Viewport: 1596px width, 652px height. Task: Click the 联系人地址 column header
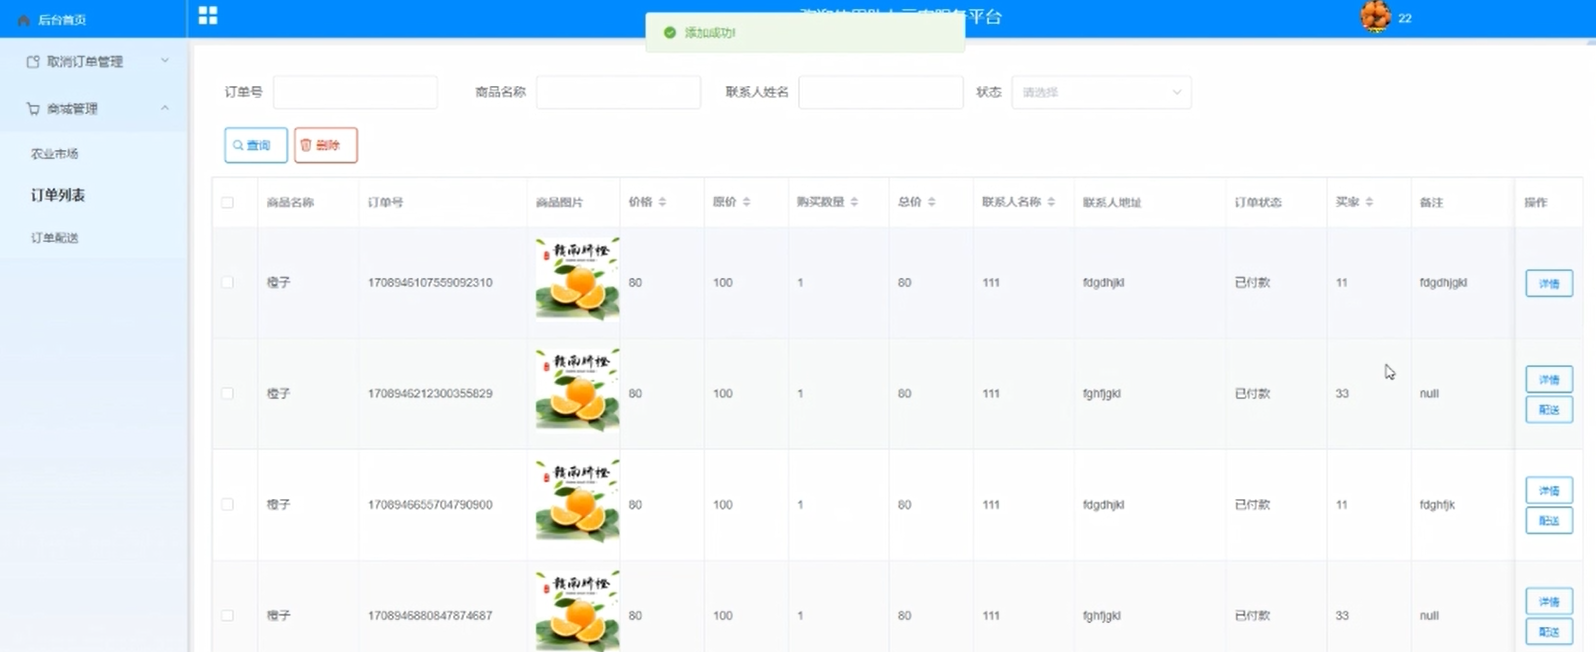point(1112,202)
